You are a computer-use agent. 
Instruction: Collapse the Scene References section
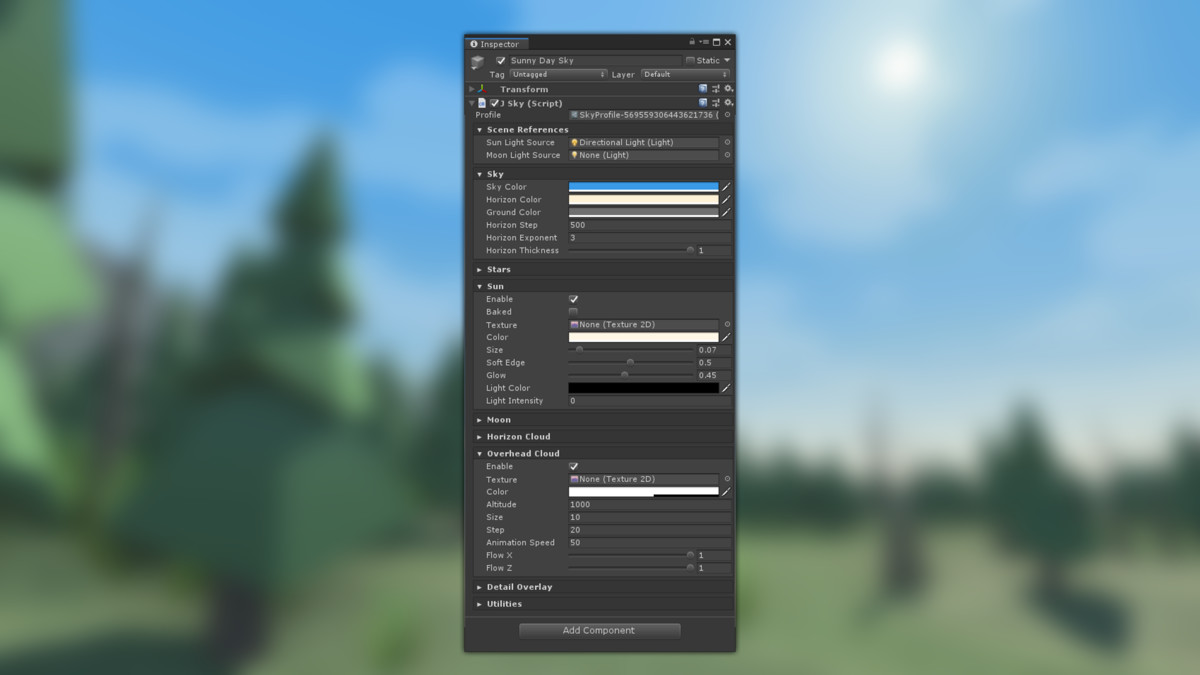[480, 130]
